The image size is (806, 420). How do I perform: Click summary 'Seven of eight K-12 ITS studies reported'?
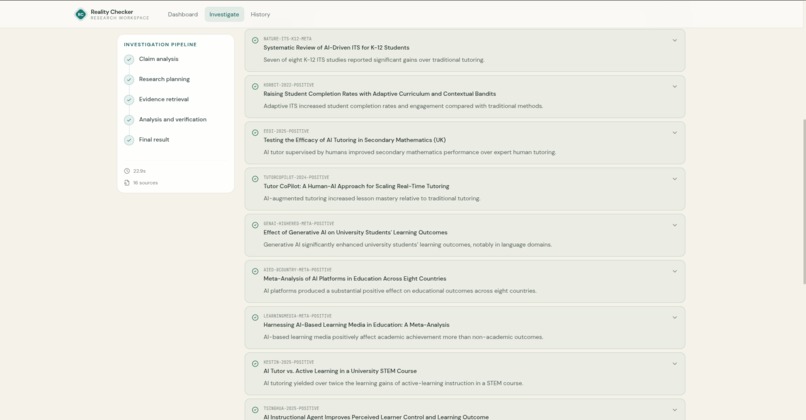[374, 60]
